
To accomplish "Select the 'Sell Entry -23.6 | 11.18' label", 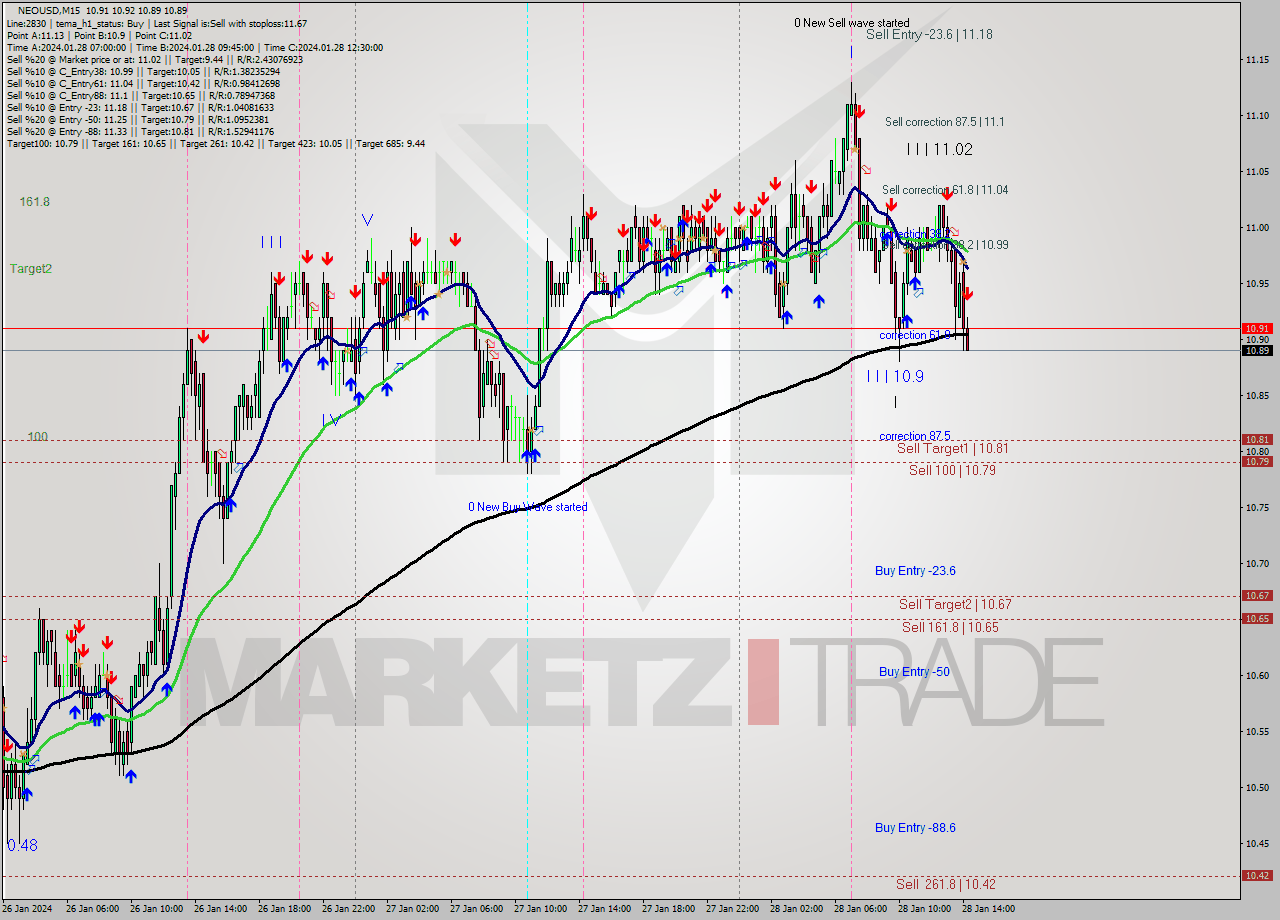I will (x=929, y=34).
